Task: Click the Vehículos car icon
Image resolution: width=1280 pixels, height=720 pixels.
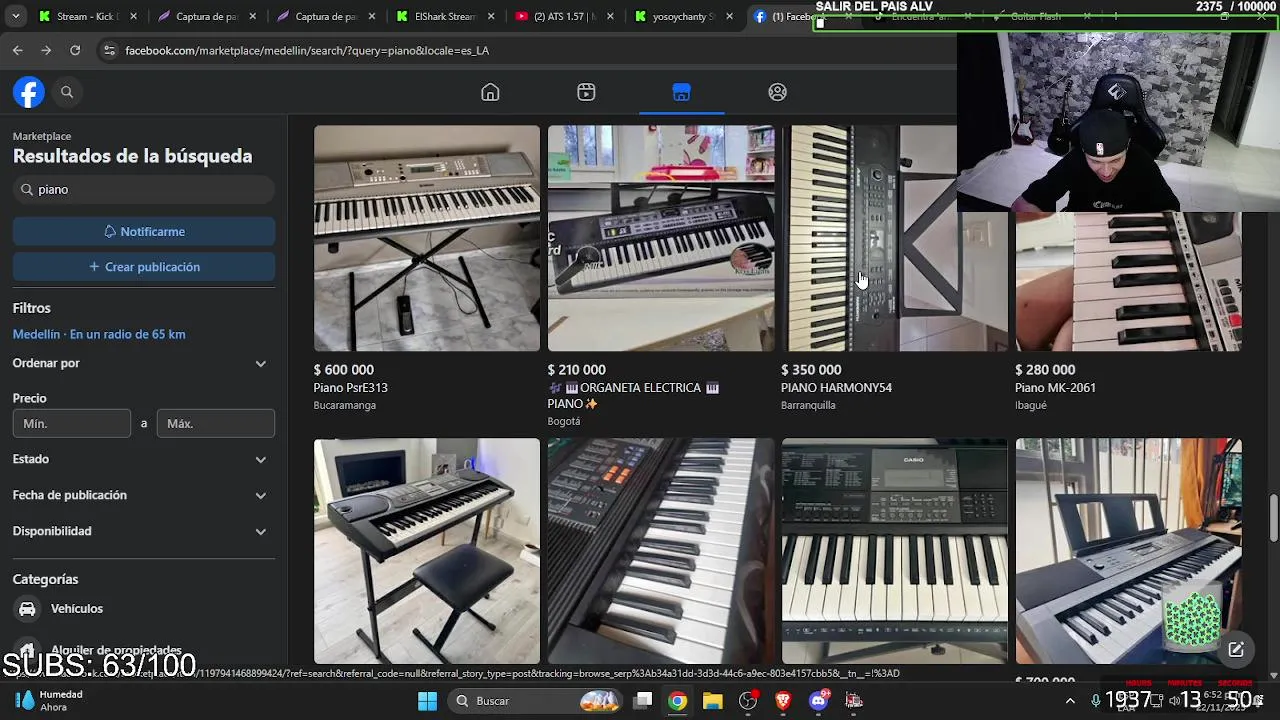Action: point(27,608)
